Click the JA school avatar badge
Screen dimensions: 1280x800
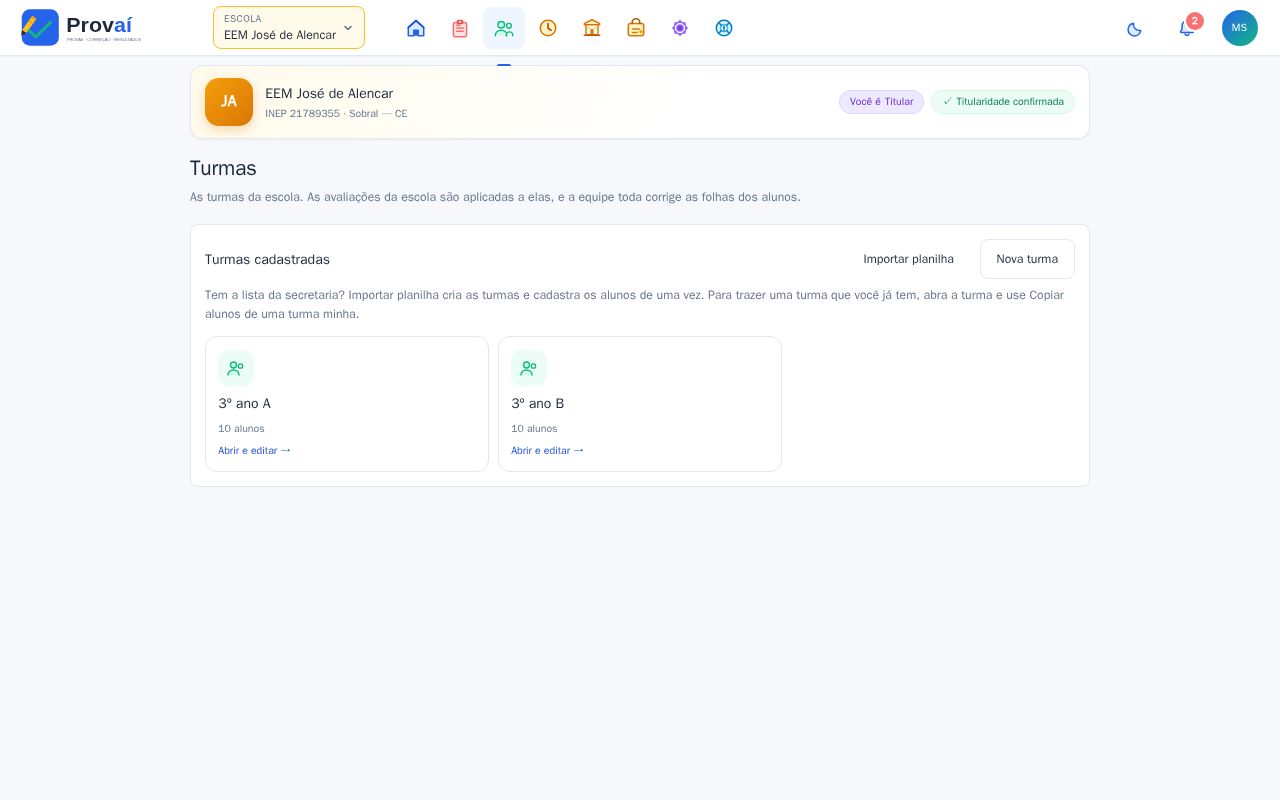pyautogui.click(x=229, y=102)
